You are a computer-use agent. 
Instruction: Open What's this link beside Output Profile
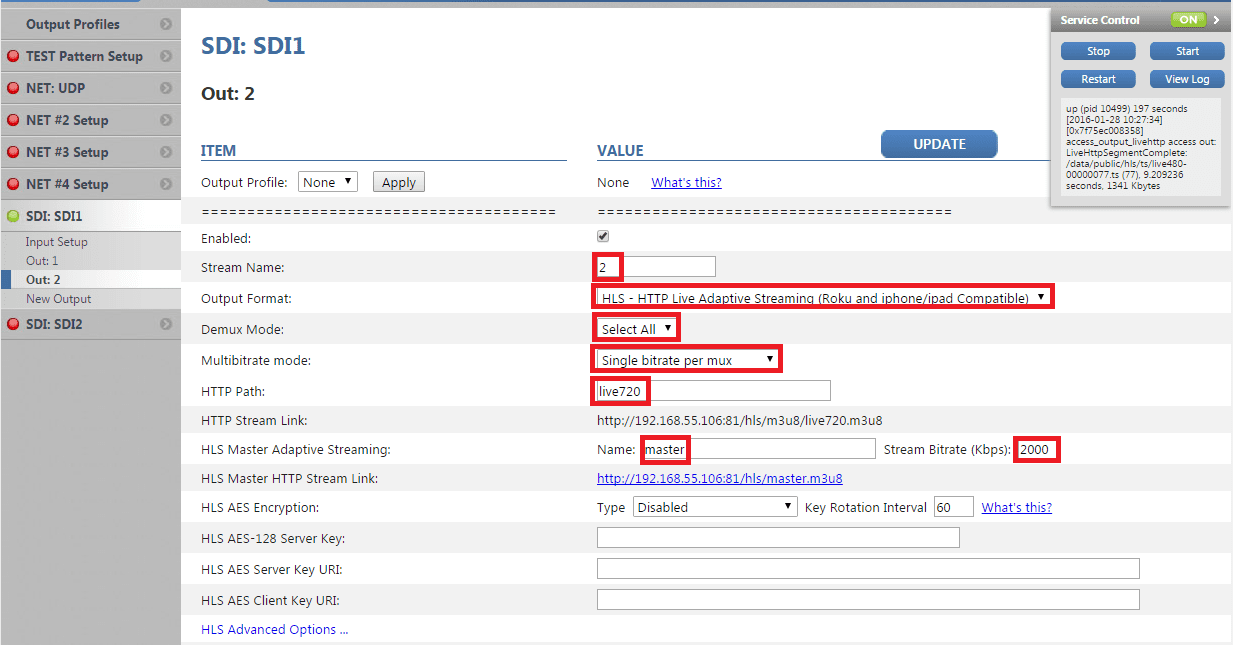pos(686,183)
